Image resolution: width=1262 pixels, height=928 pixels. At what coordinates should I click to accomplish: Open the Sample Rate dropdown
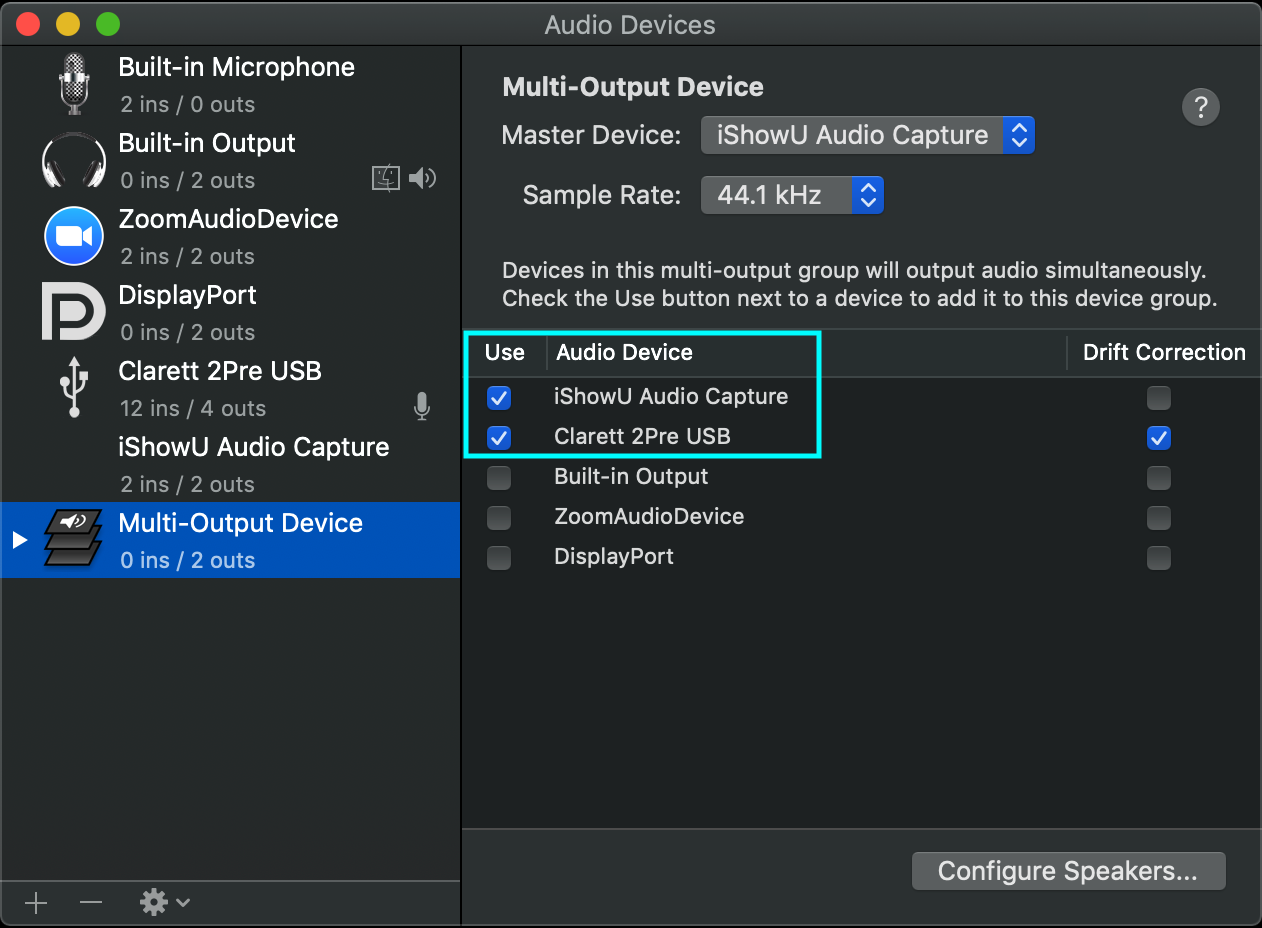792,195
